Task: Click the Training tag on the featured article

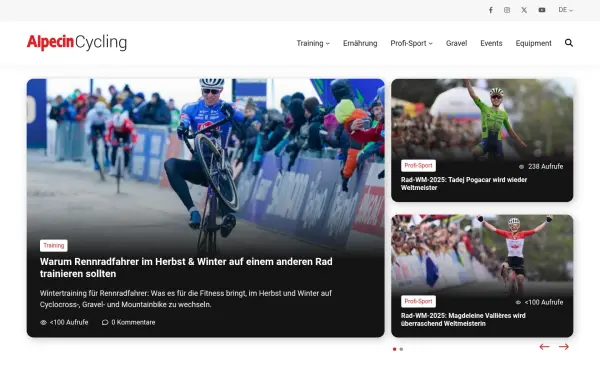Action: 54,246
